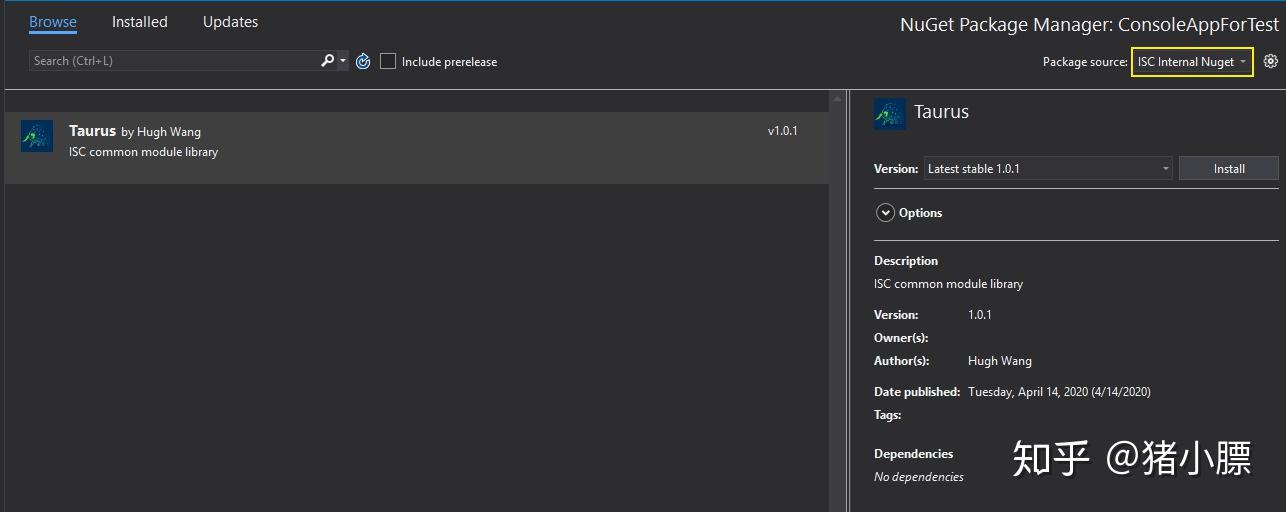Click the Install button
The height and width of the screenshot is (512, 1286).
(x=1228, y=169)
